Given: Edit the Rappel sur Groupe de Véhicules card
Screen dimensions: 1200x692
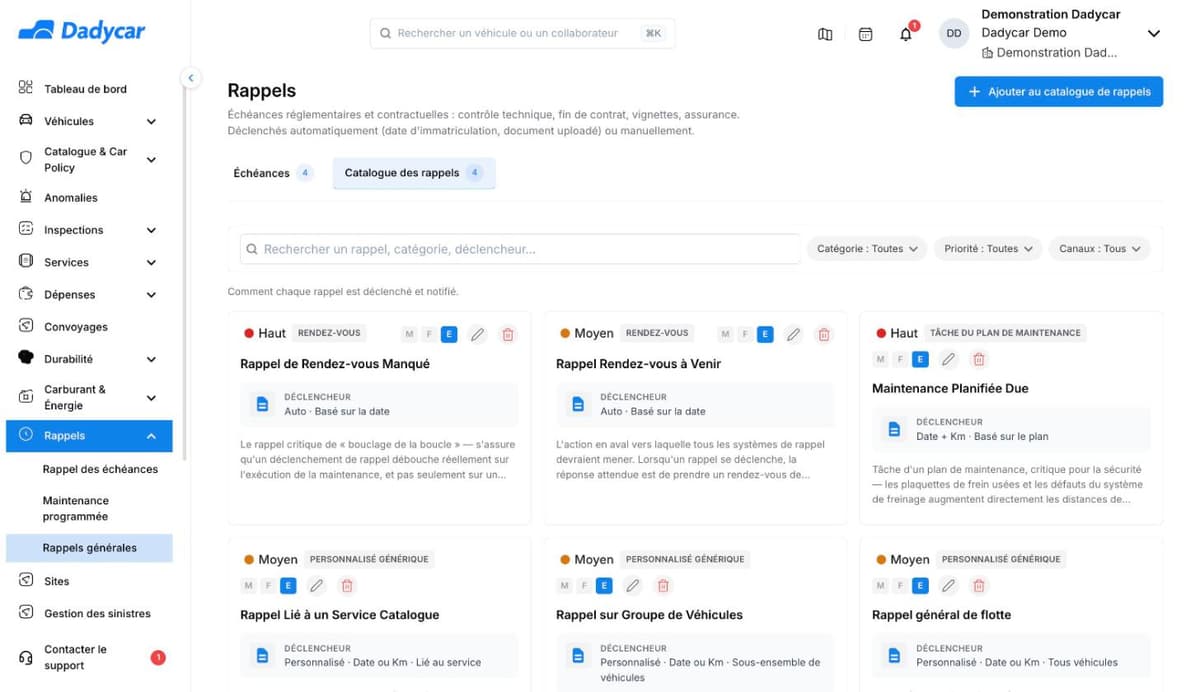Looking at the screenshot, I should click(633, 585).
